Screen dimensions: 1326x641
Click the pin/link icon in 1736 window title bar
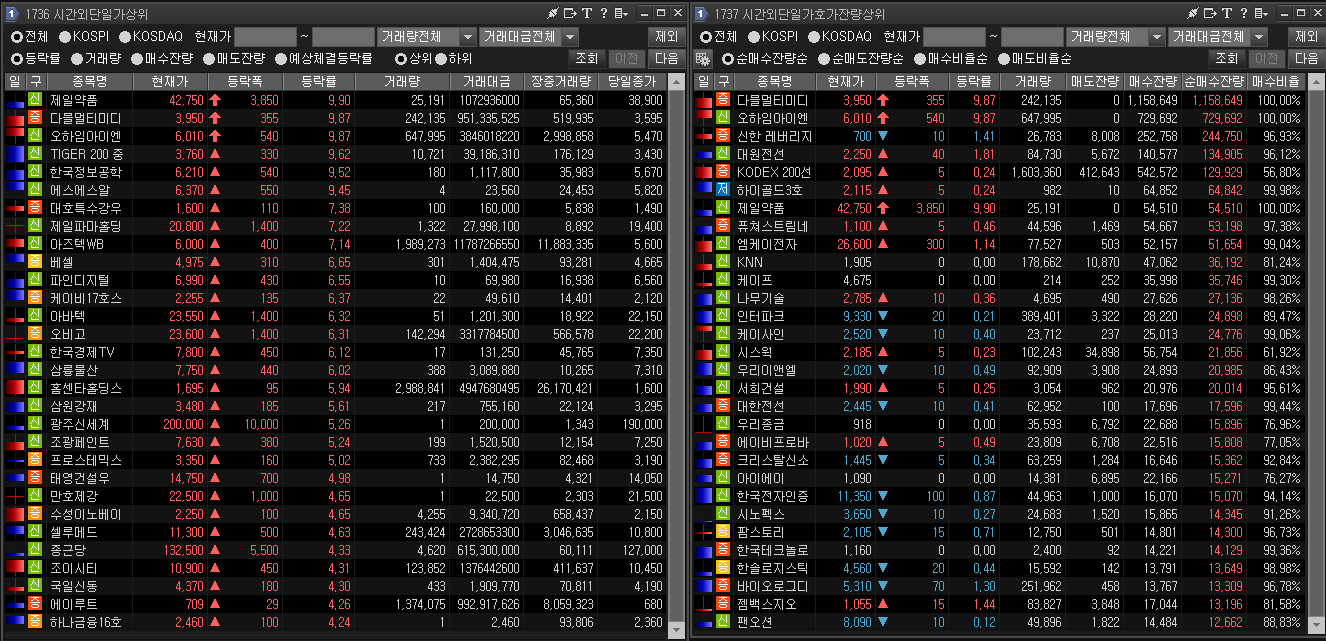click(553, 13)
